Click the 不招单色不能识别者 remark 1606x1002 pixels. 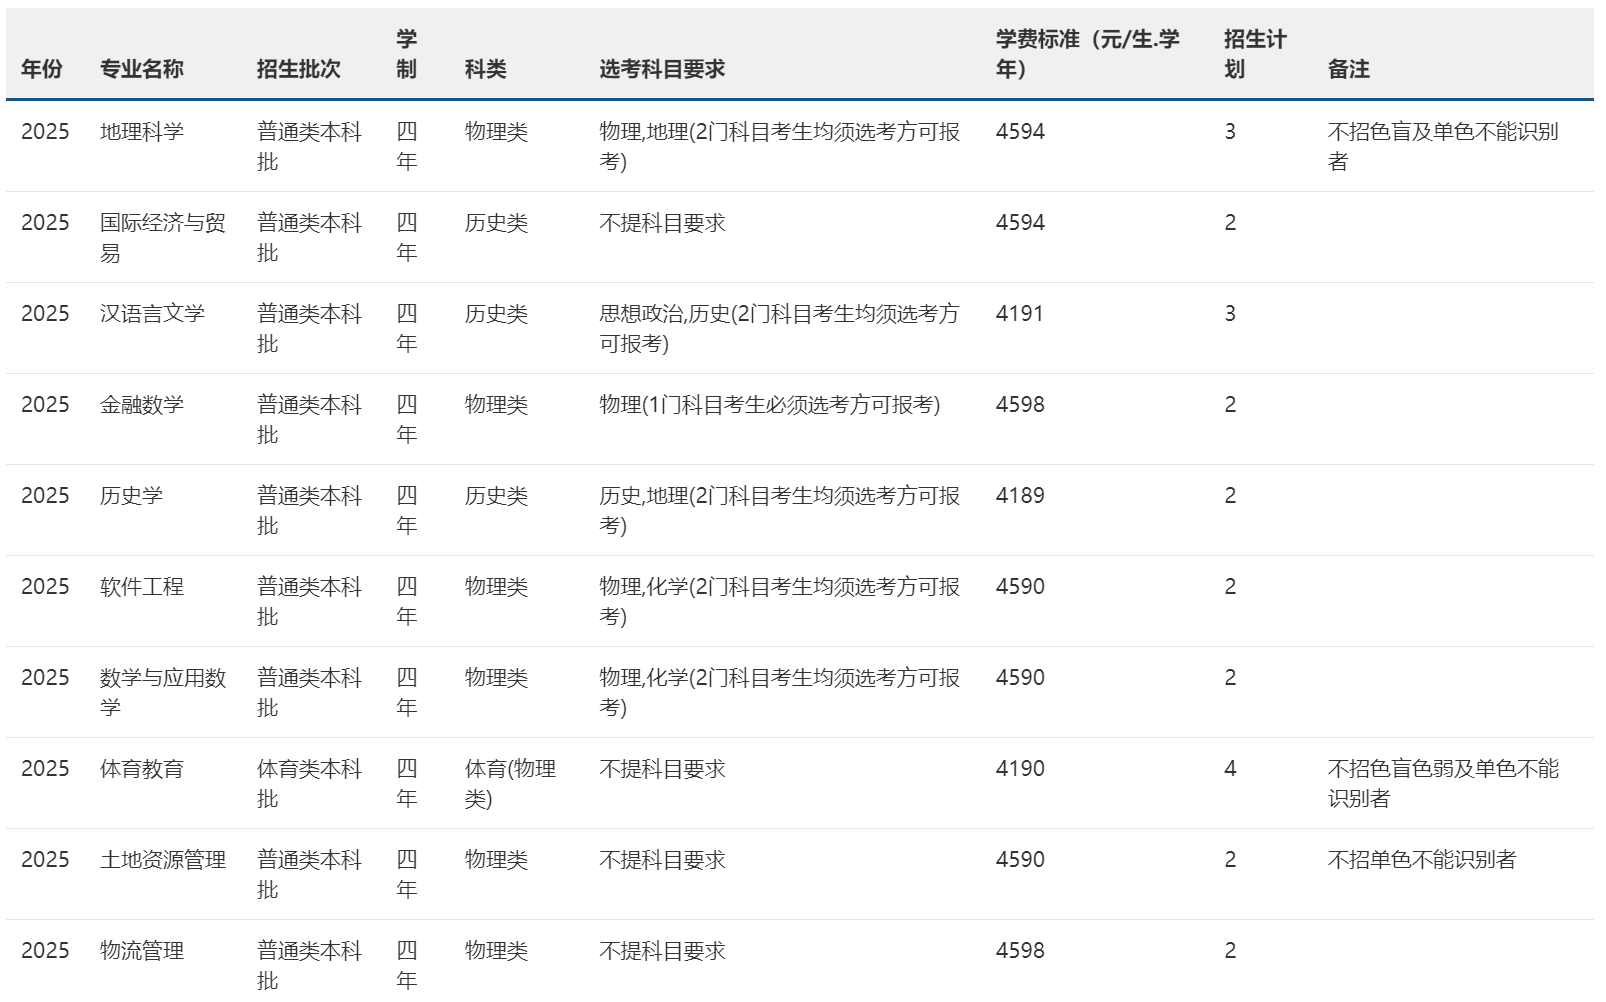click(1421, 860)
